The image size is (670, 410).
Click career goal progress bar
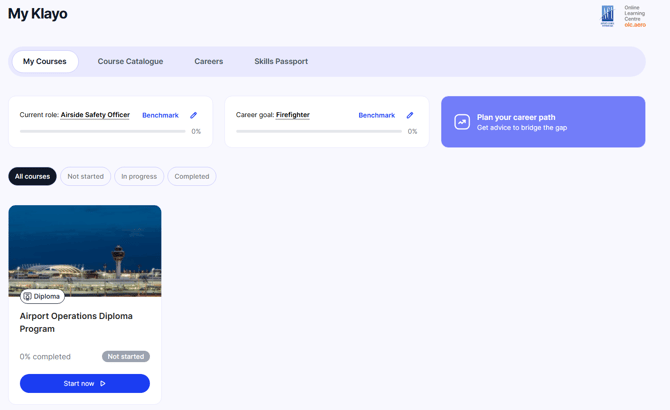pyautogui.click(x=319, y=132)
